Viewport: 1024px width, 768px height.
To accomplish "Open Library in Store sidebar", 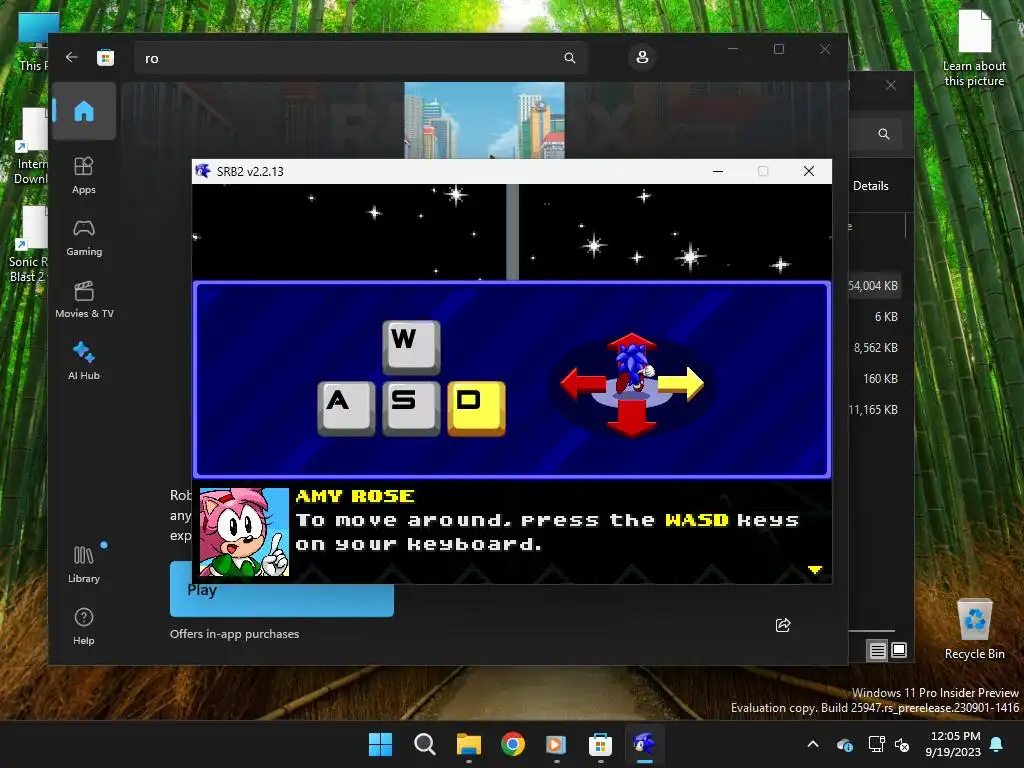I will coord(84,564).
